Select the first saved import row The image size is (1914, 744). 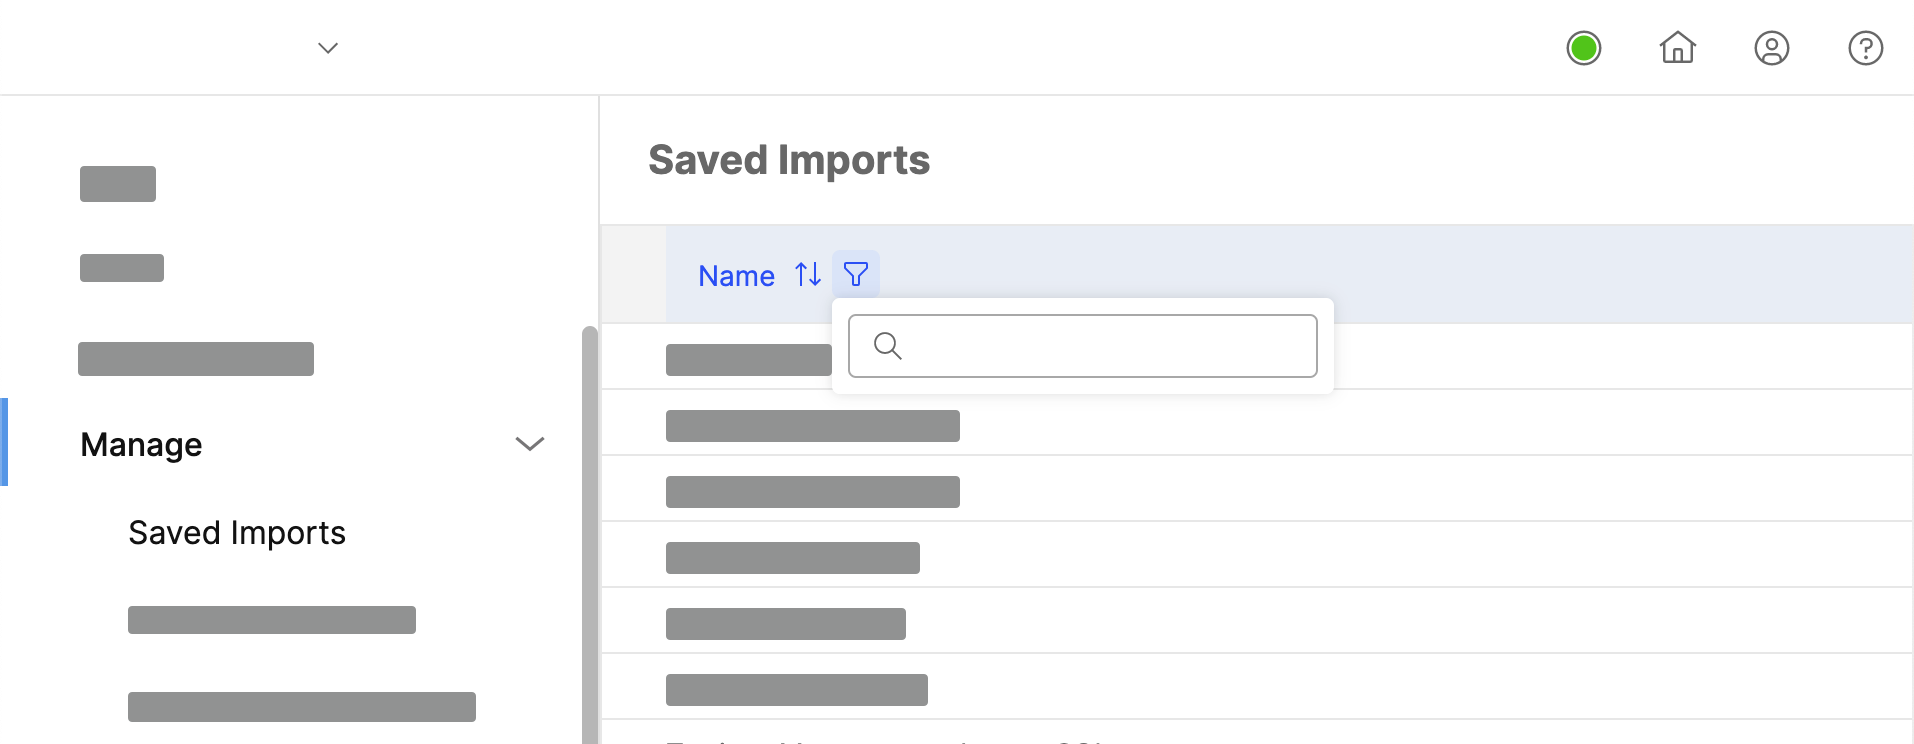click(750, 358)
